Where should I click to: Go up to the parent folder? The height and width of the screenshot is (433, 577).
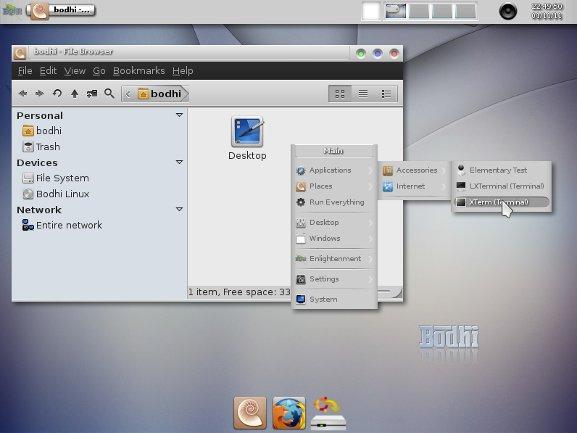[x=74, y=93]
